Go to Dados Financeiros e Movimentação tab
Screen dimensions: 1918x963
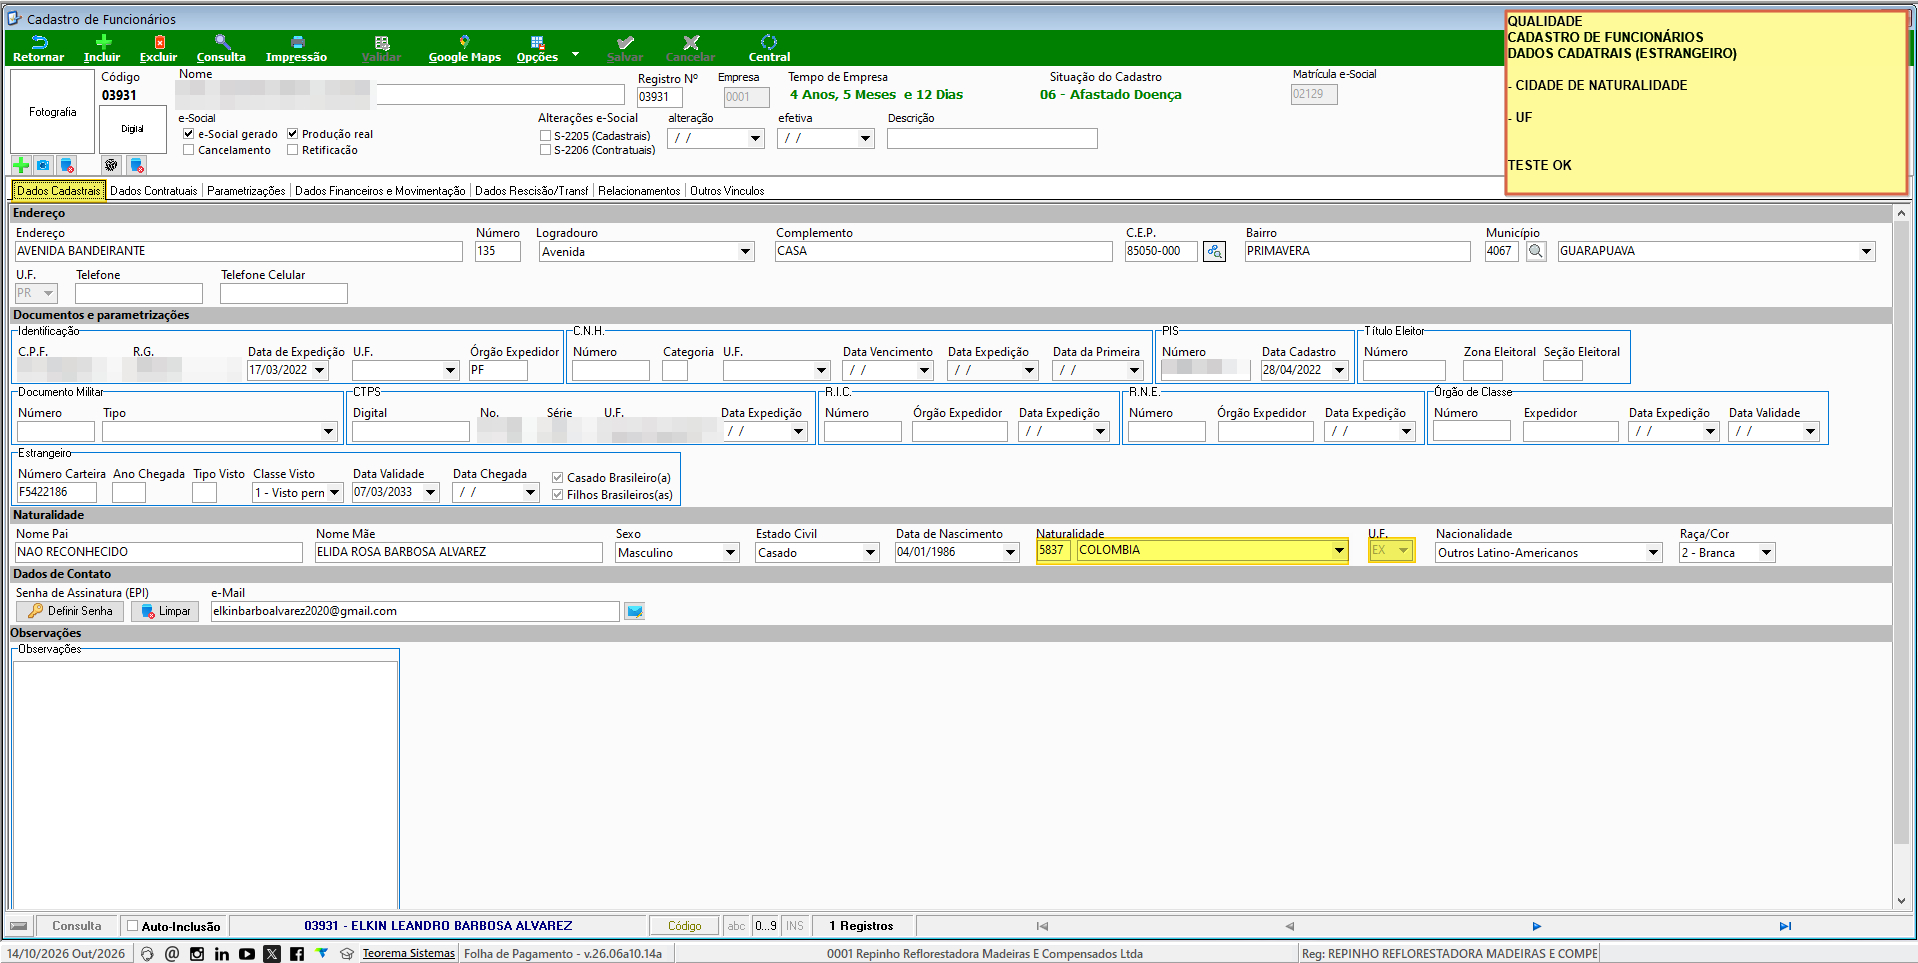380,191
